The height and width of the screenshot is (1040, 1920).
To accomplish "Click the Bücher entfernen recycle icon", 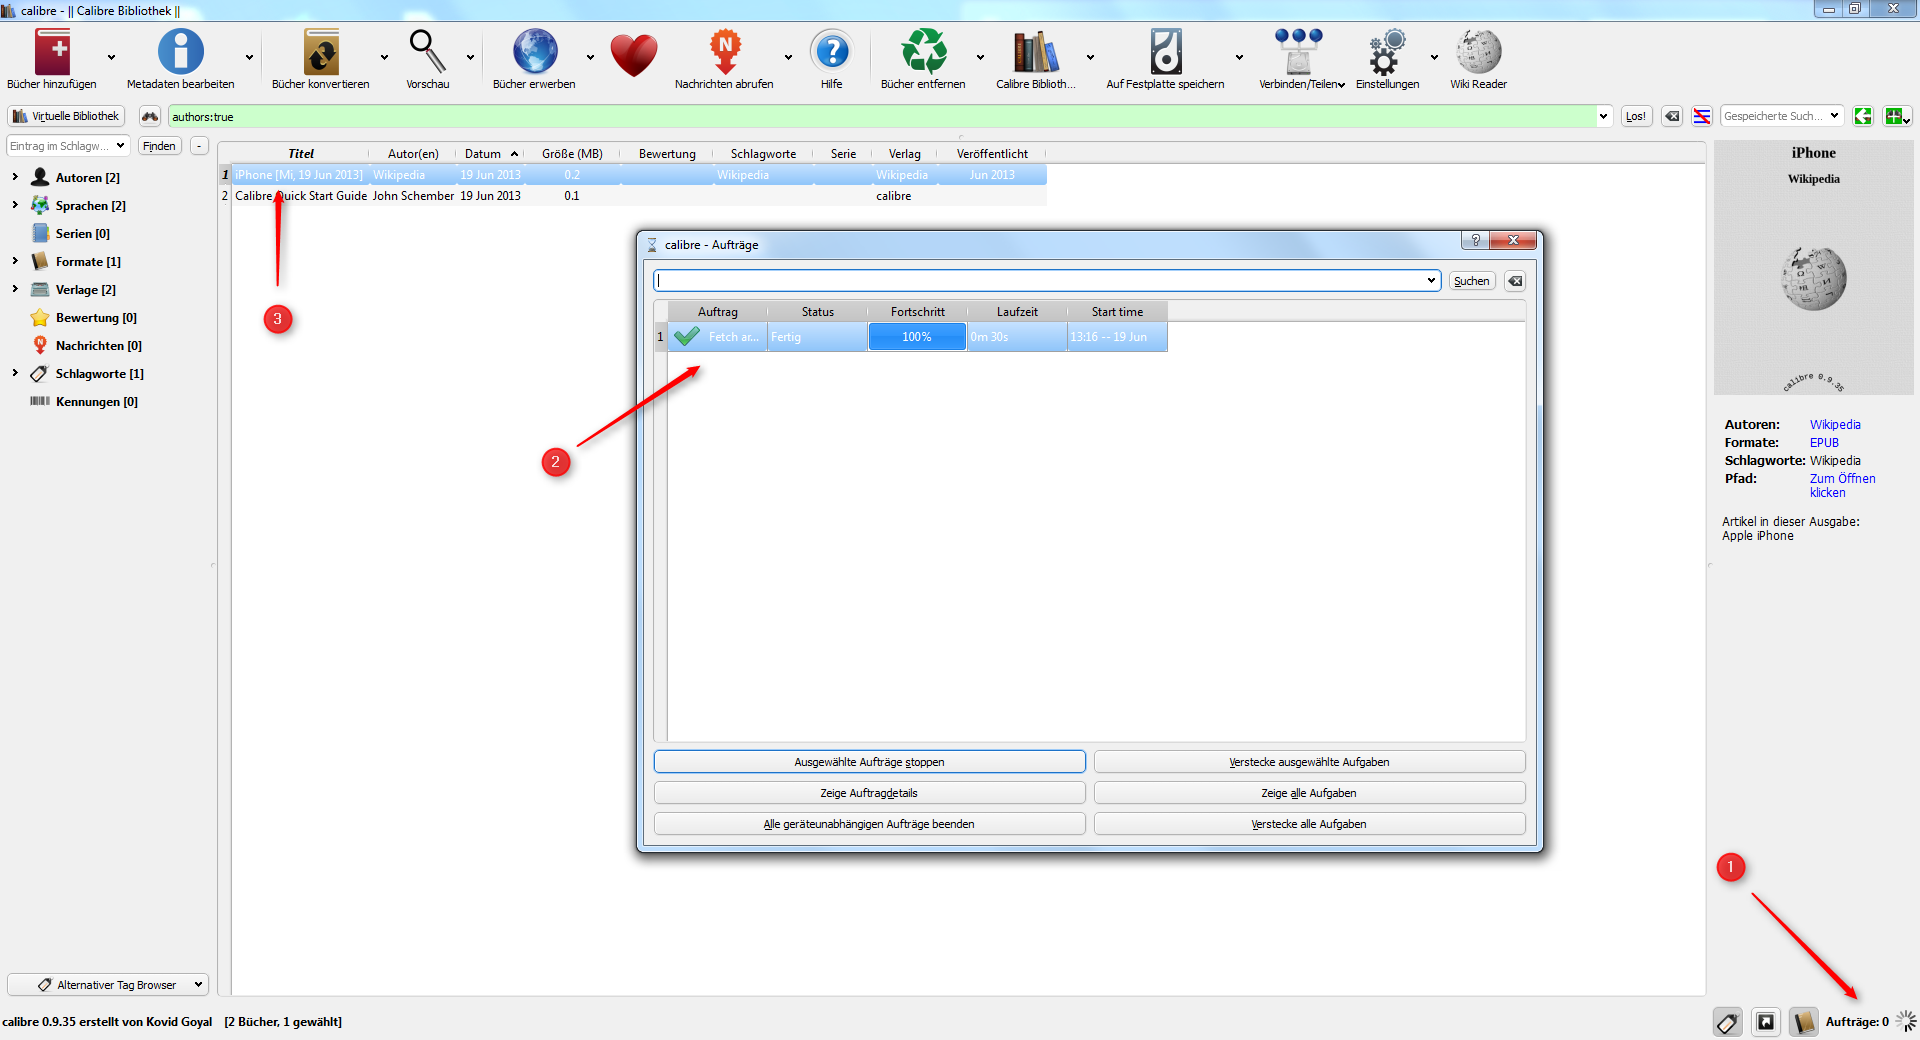I will pos(923,54).
